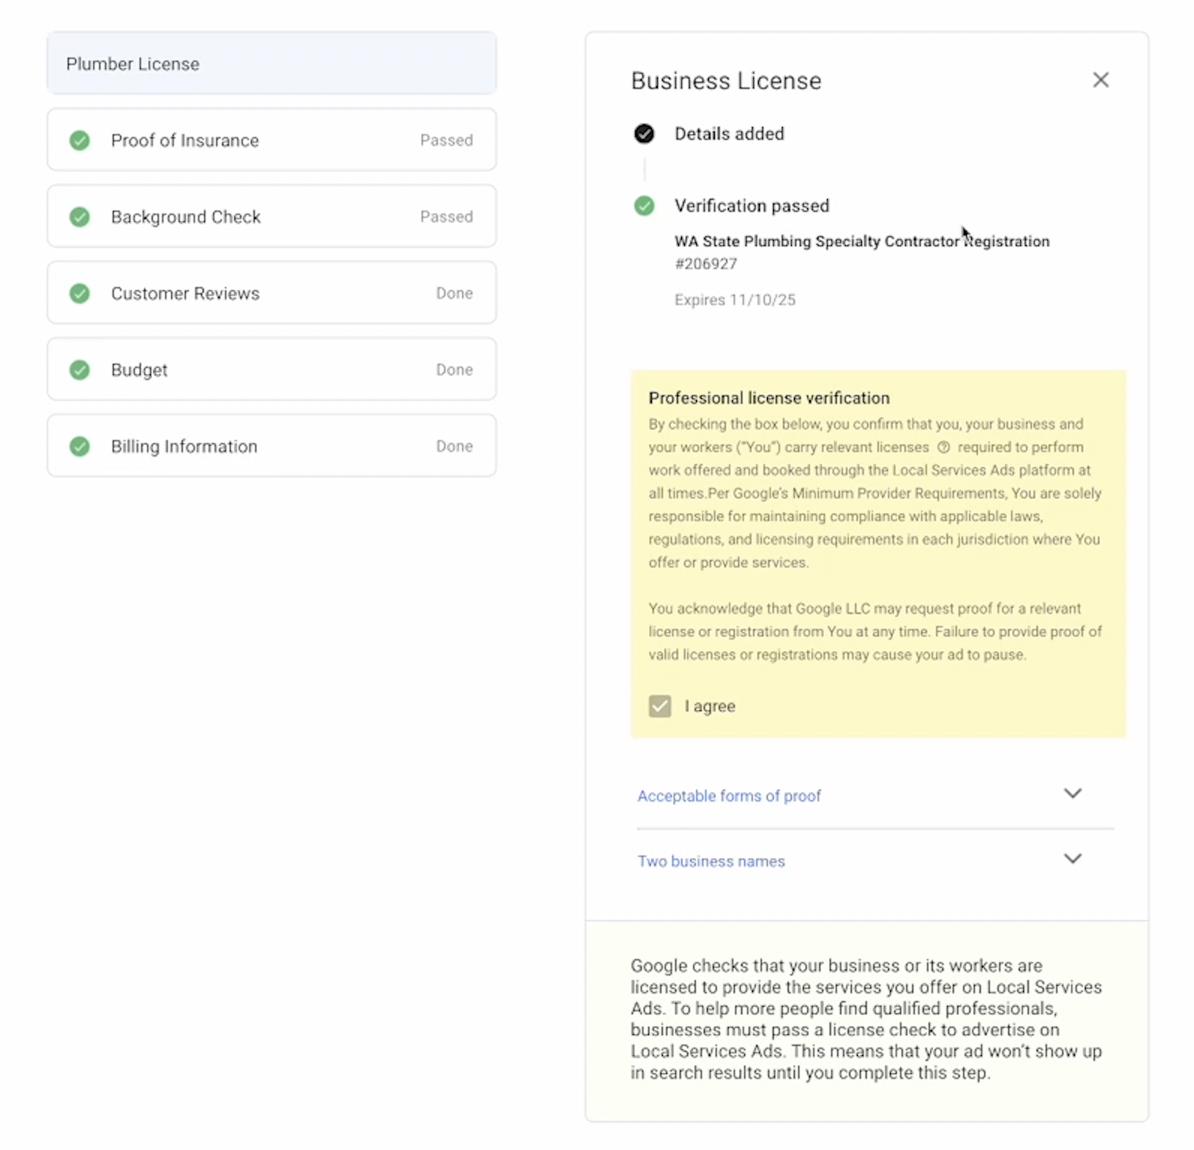Expand the Two business names chevron
Image resolution: width=1194 pixels, height=1150 pixels.
click(1072, 859)
